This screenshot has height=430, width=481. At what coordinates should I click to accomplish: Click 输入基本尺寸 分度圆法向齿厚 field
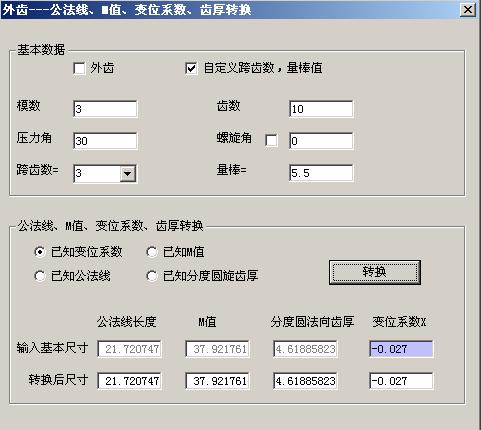click(305, 349)
